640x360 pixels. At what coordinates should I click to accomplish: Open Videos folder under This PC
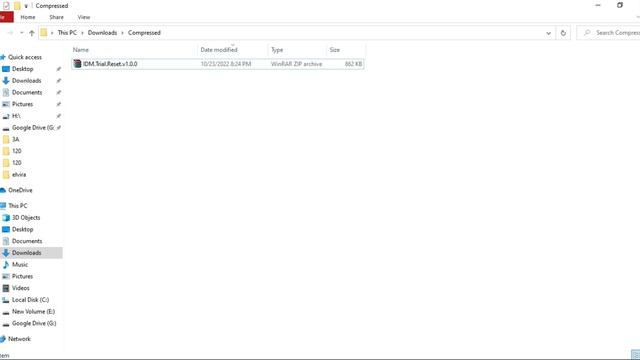(x=21, y=288)
